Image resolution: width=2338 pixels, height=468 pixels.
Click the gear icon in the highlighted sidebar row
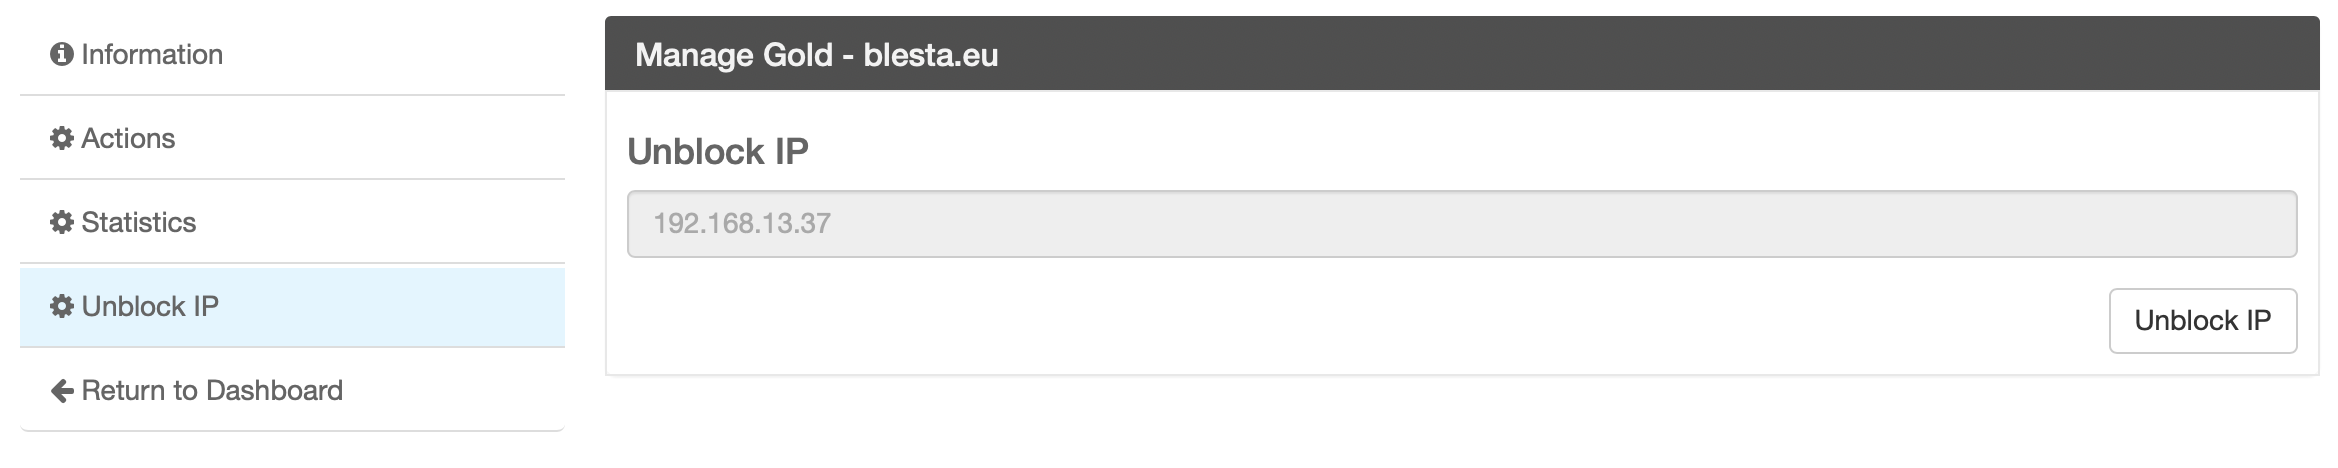click(x=62, y=307)
